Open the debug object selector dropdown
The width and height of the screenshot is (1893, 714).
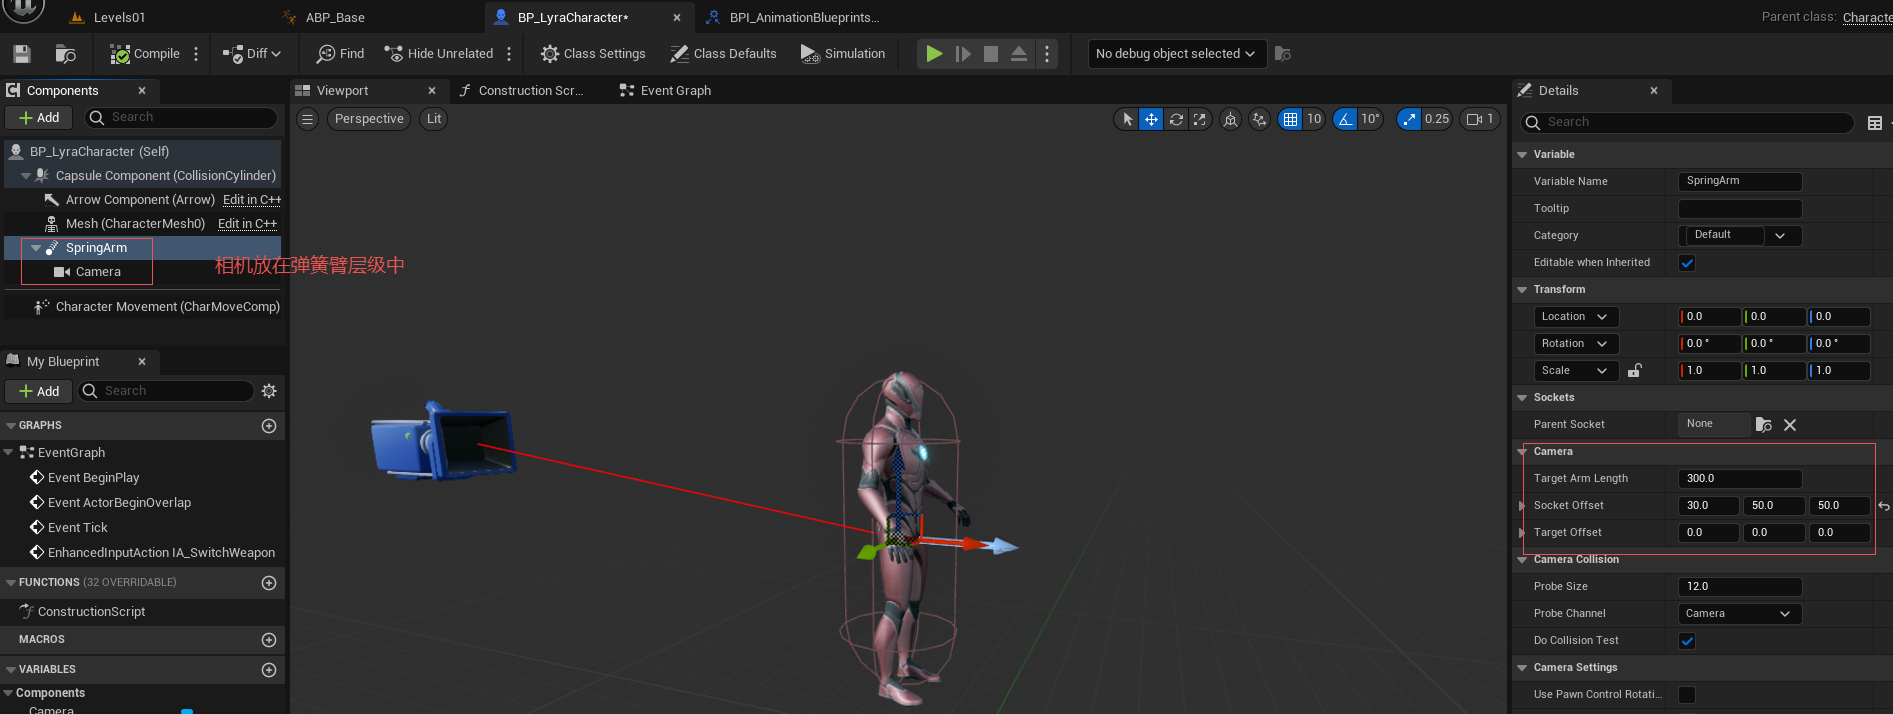(1176, 54)
